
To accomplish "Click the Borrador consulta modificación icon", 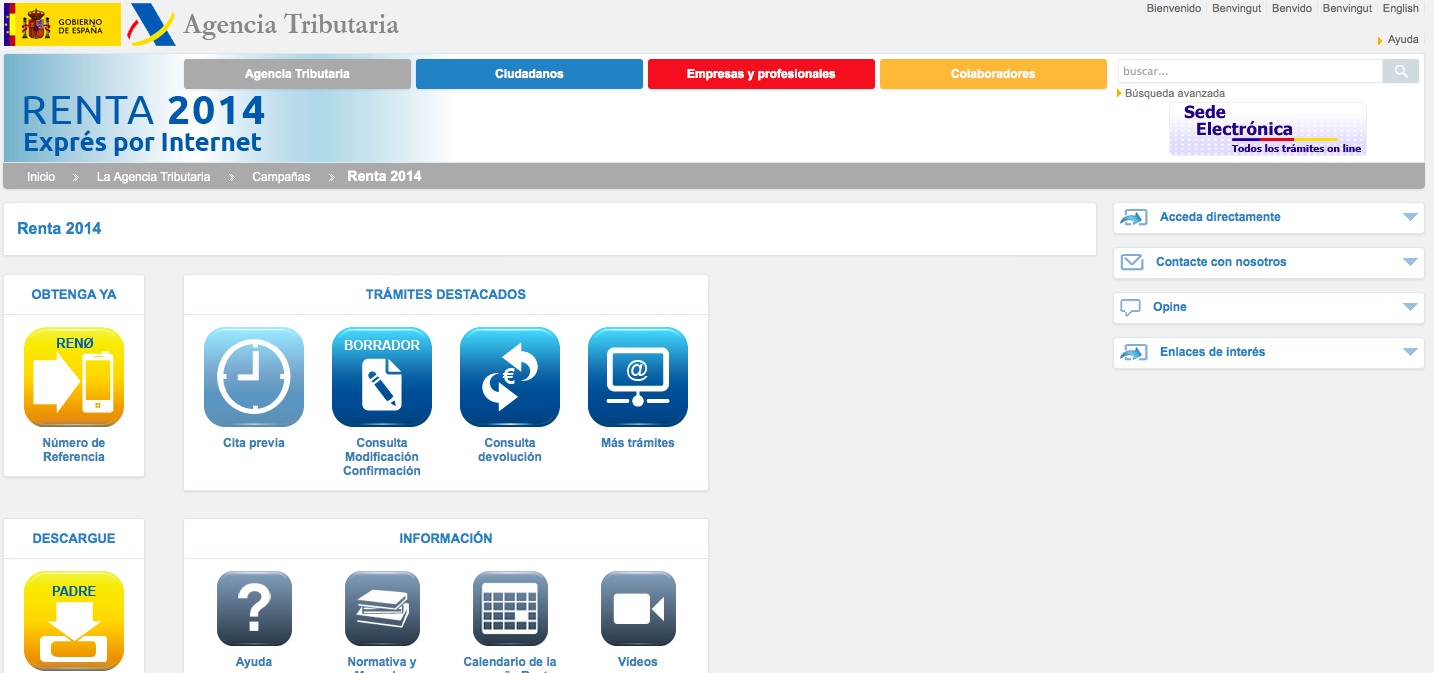I will (382, 377).
